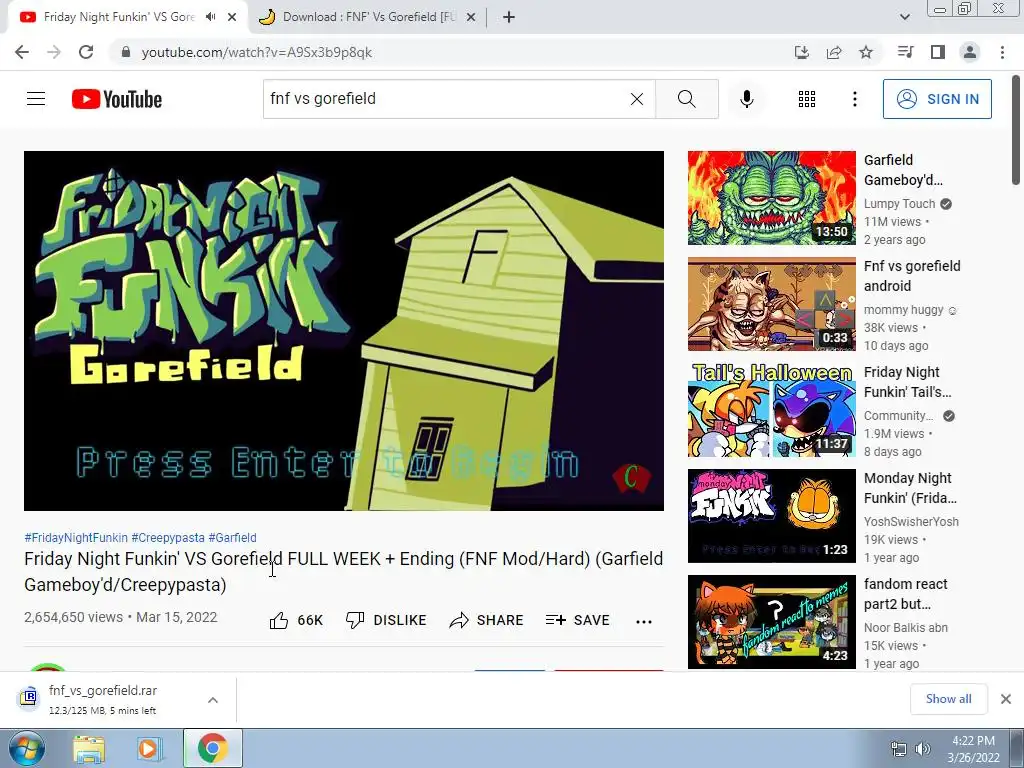Screen dimensions: 1024x768
Task: Open a new browser tab
Action: click(x=509, y=17)
